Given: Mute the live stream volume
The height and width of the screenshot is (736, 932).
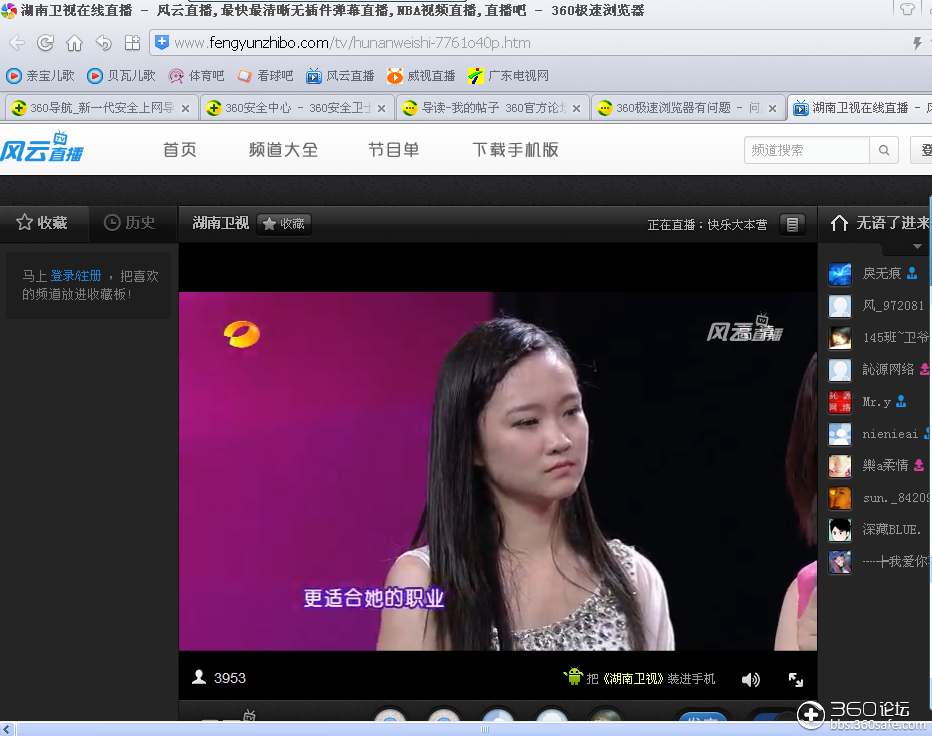Looking at the screenshot, I should tap(750, 679).
